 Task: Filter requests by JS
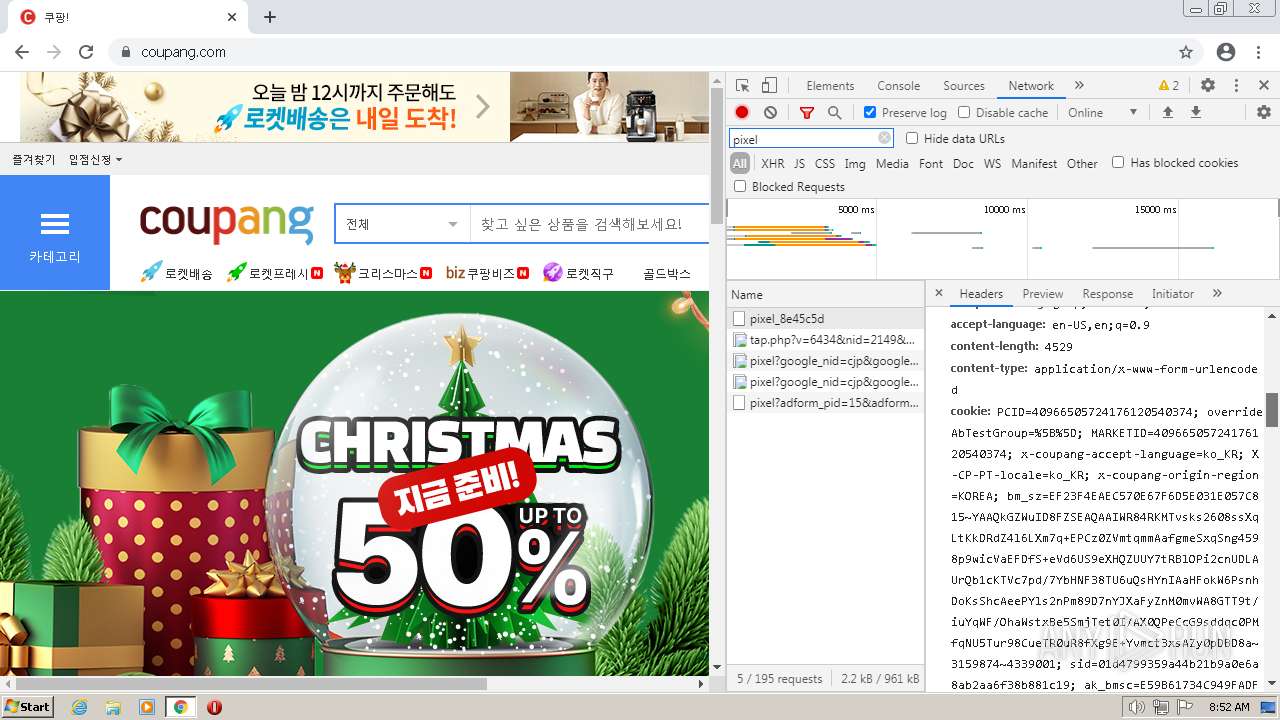[799, 164]
